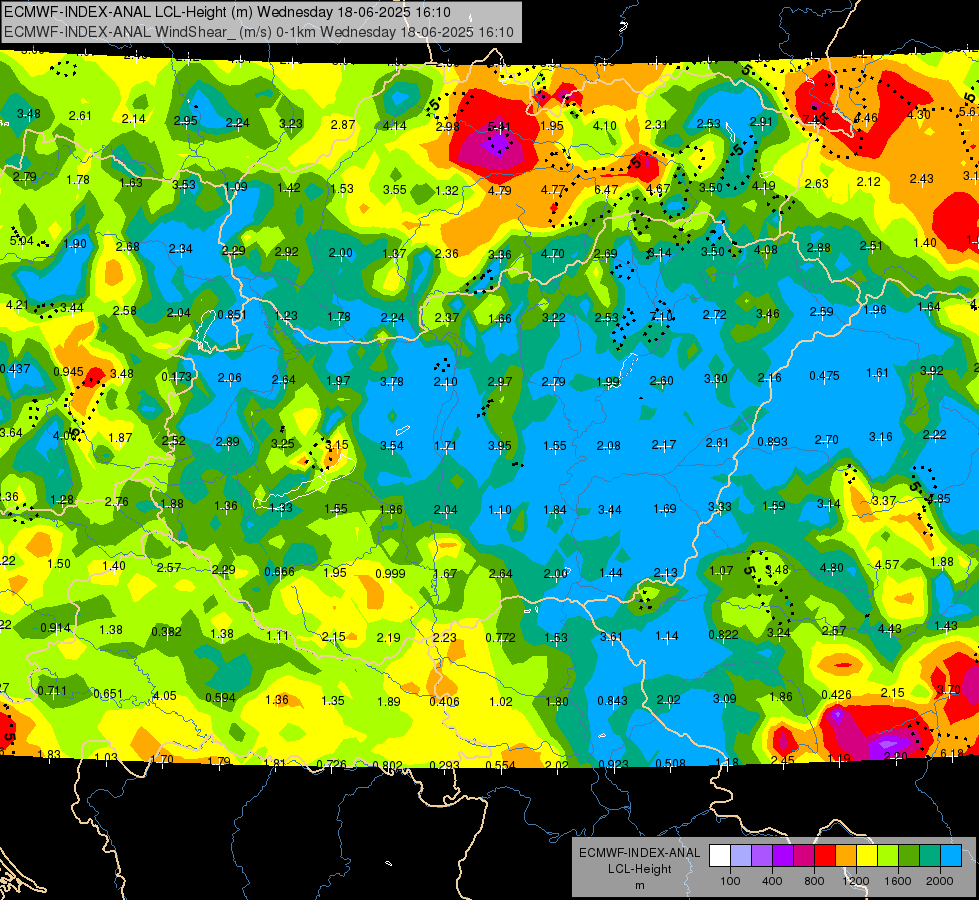The width and height of the screenshot is (979, 900).
Task: Click the pure yellow legend color swatch
Action: 867,855
